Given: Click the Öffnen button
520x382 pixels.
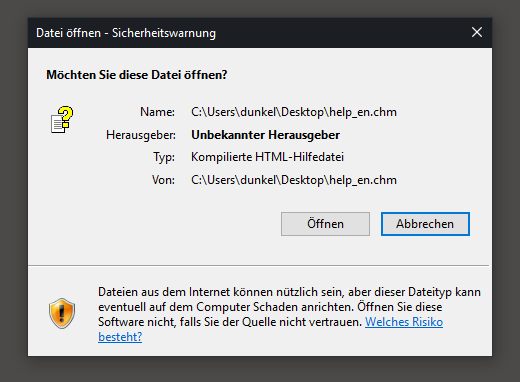Looking at the screenshot, I should [325, 224].
